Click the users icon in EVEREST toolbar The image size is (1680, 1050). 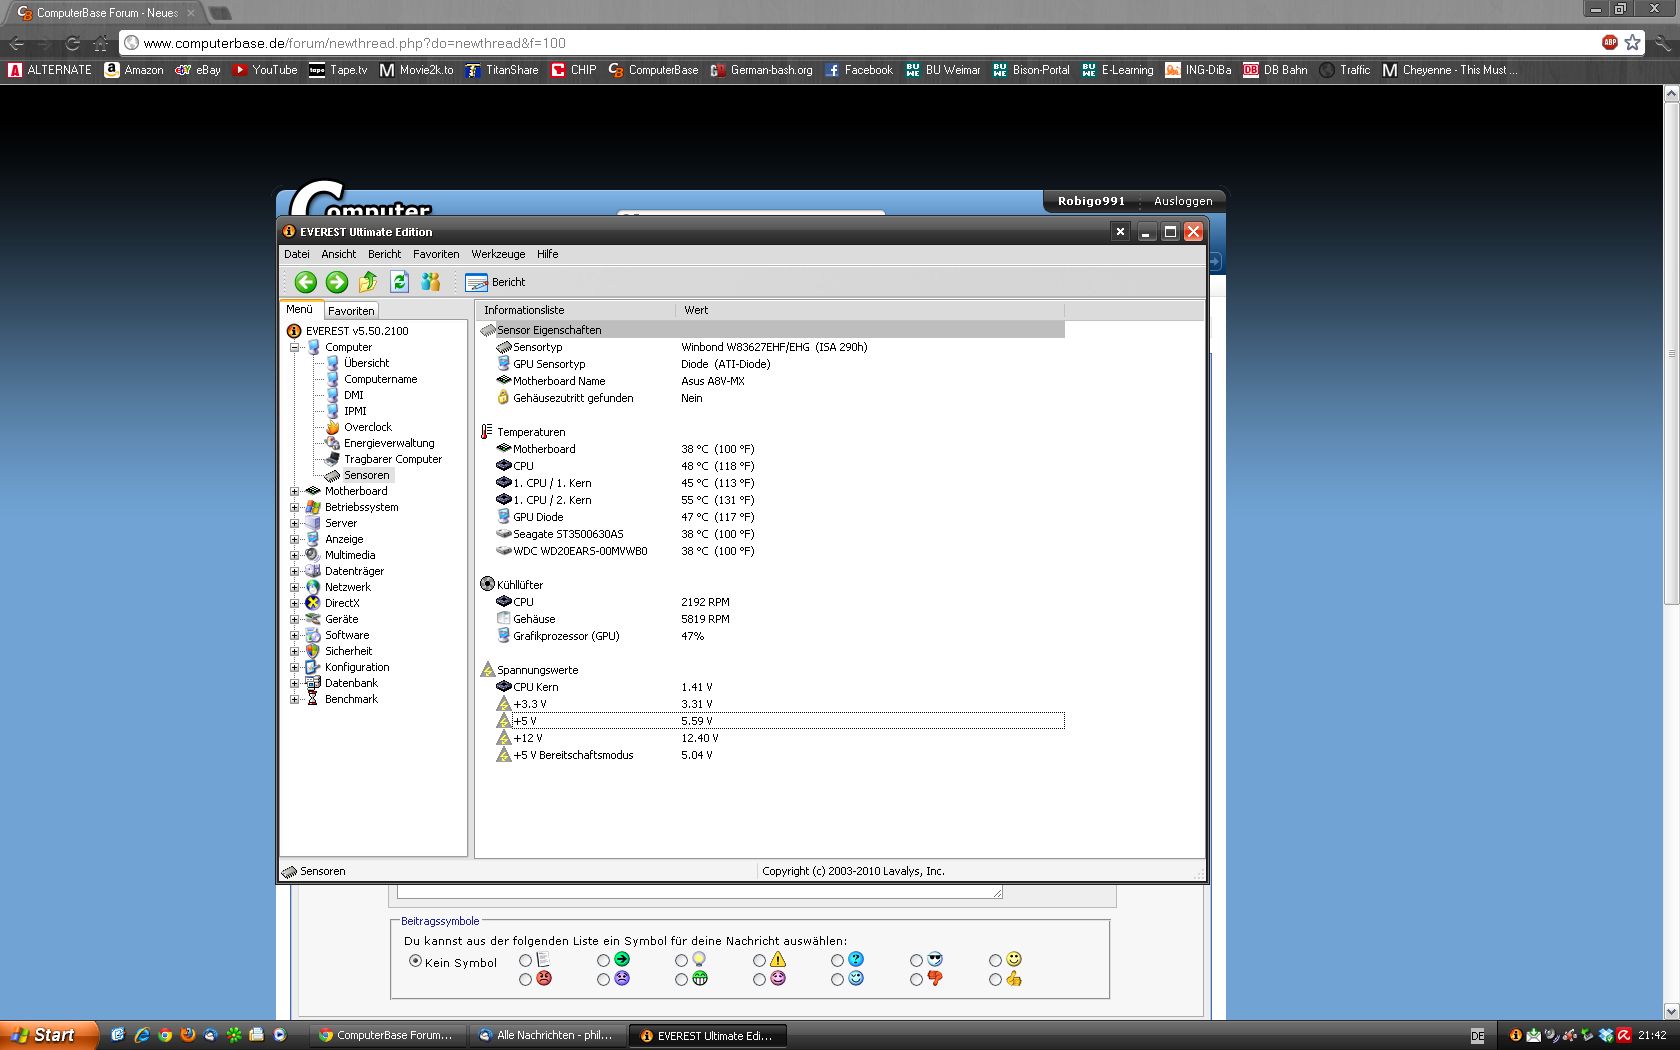[431, 282]
